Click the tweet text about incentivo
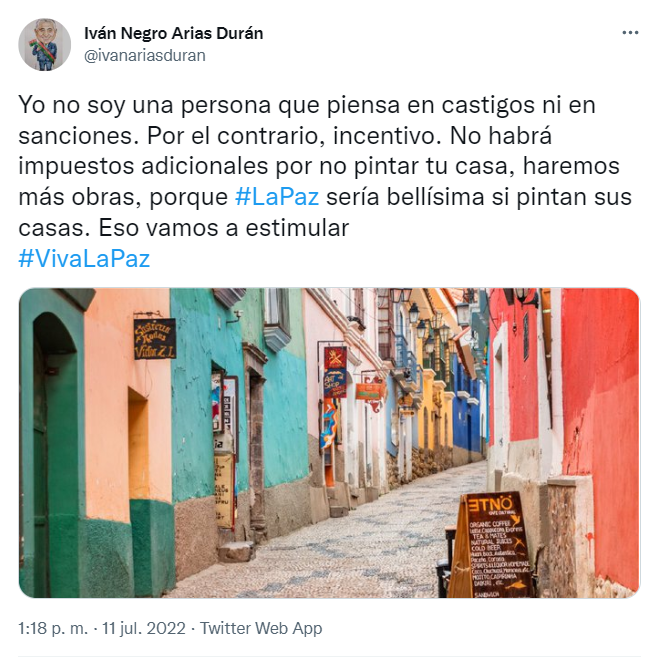 click(x=325, y=166)
